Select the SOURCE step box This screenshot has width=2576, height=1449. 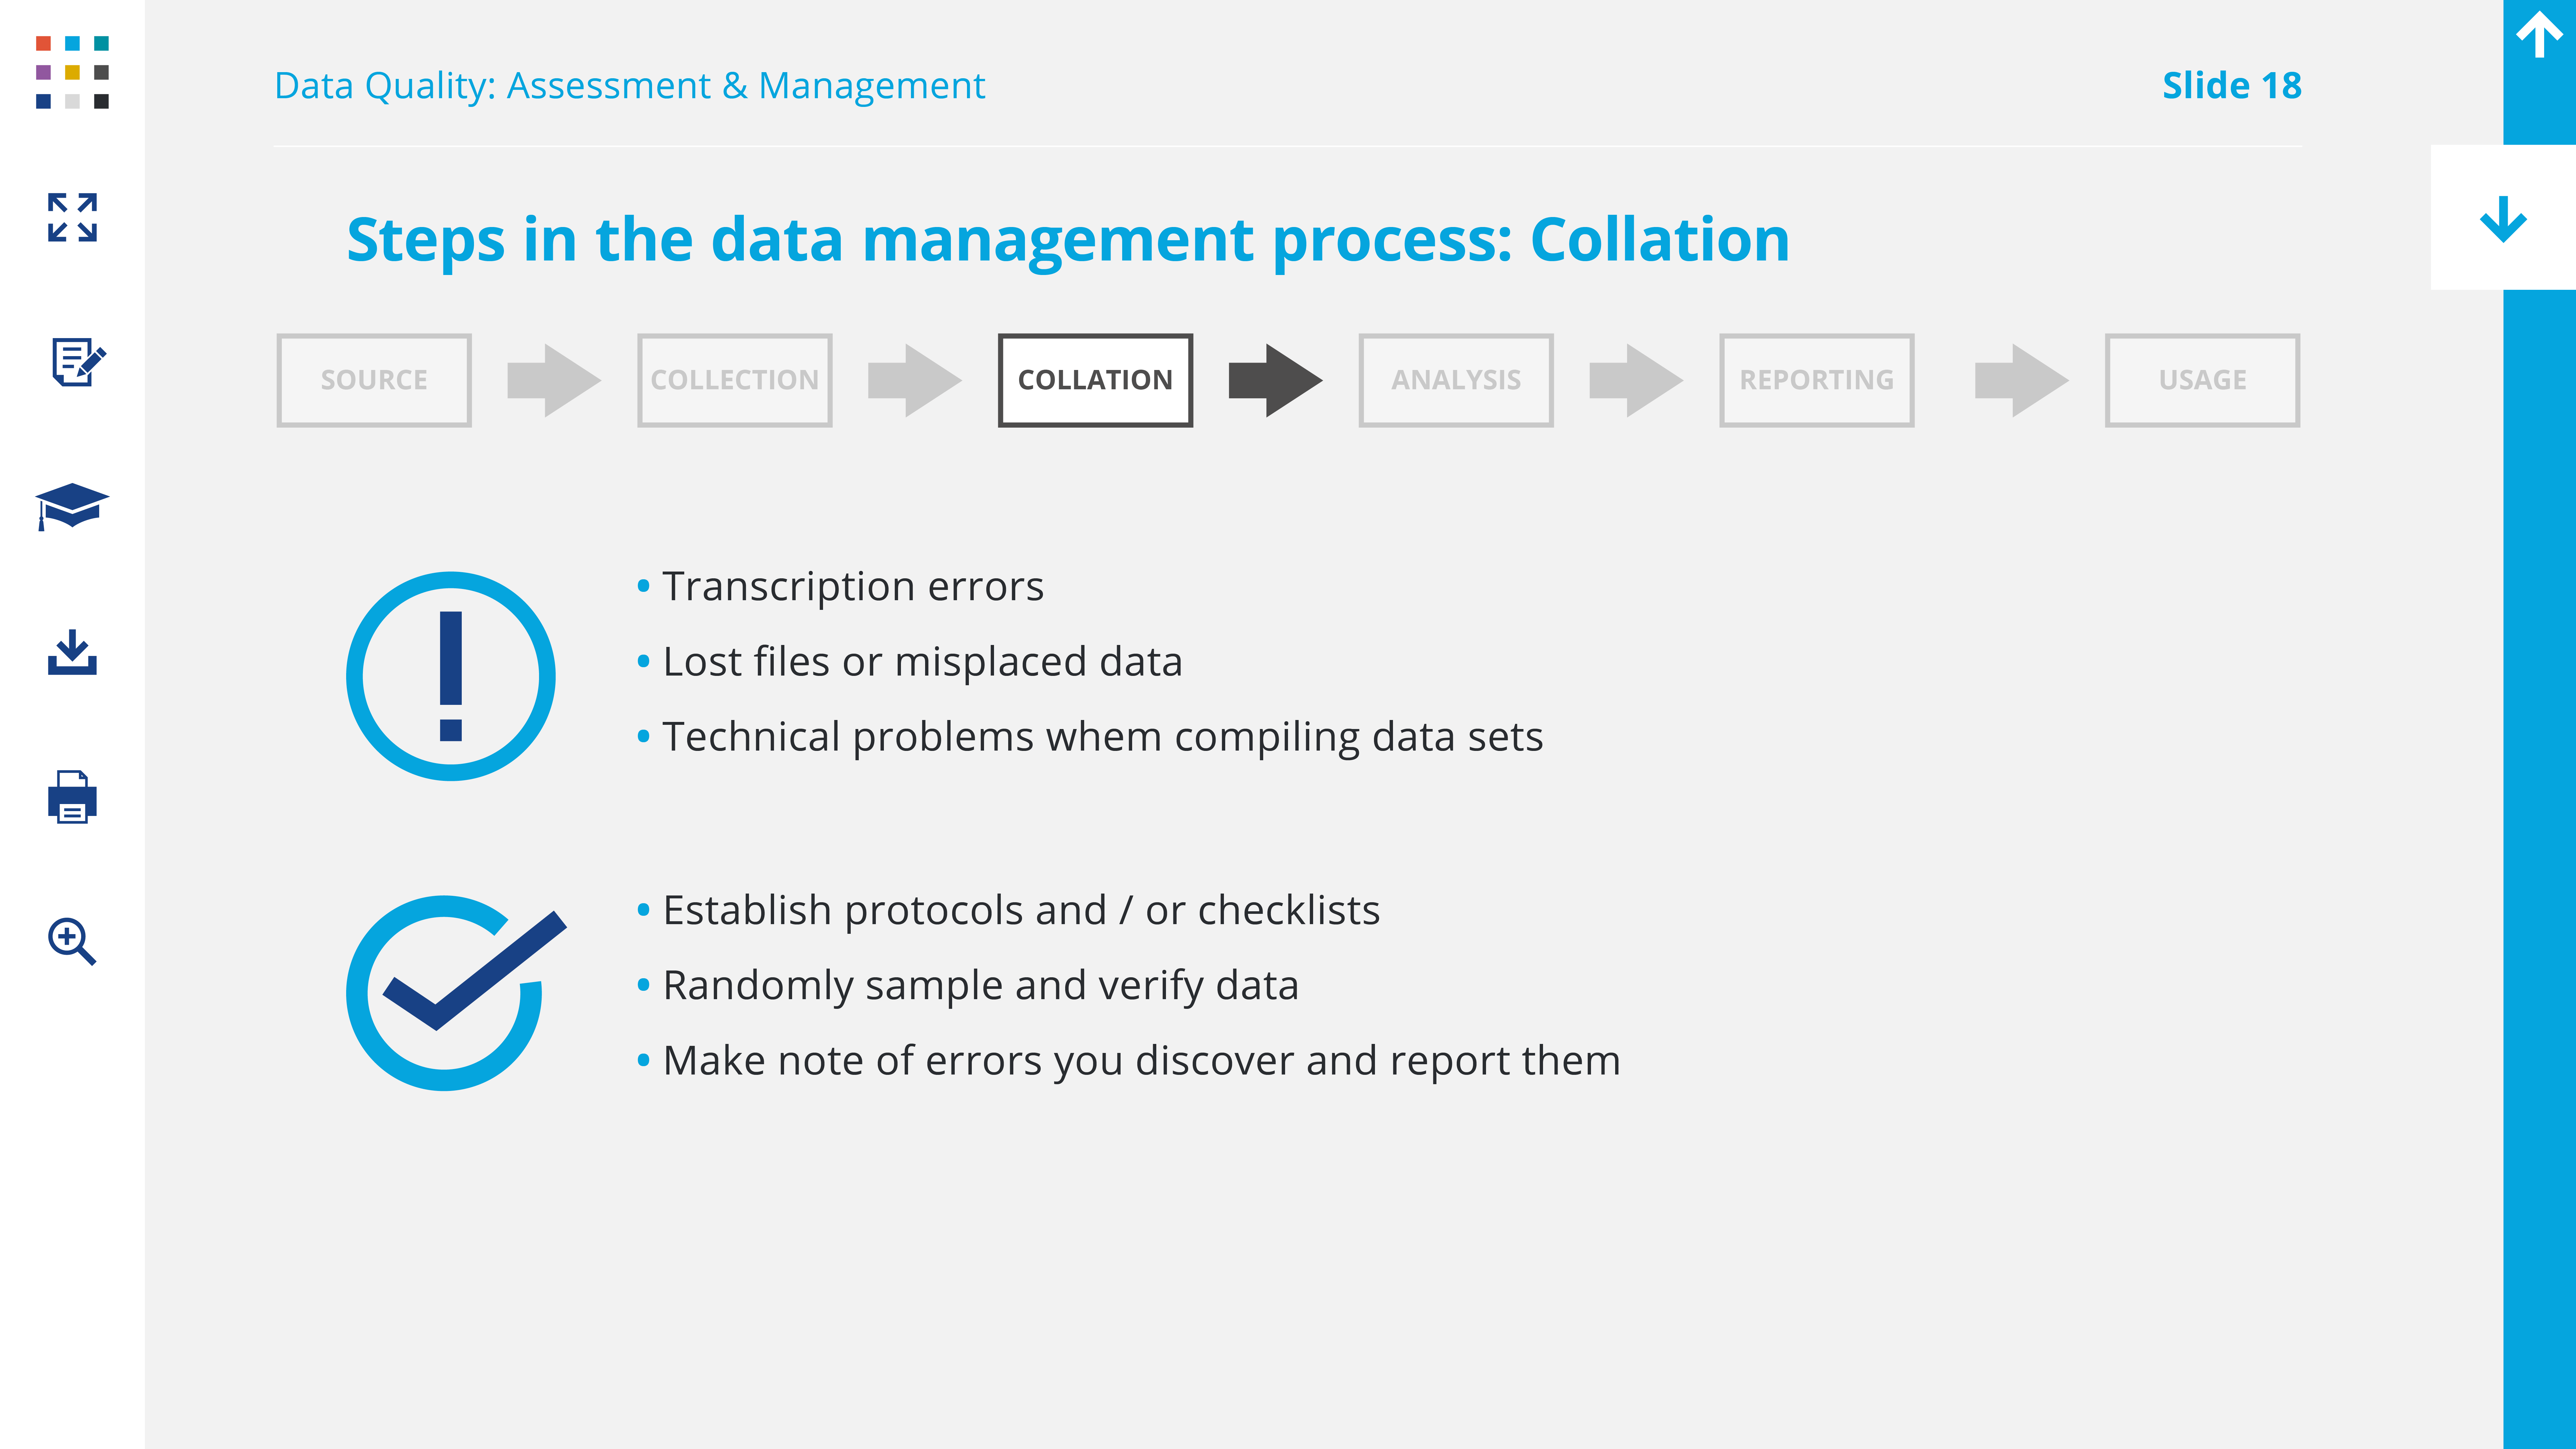pos(374,380)
